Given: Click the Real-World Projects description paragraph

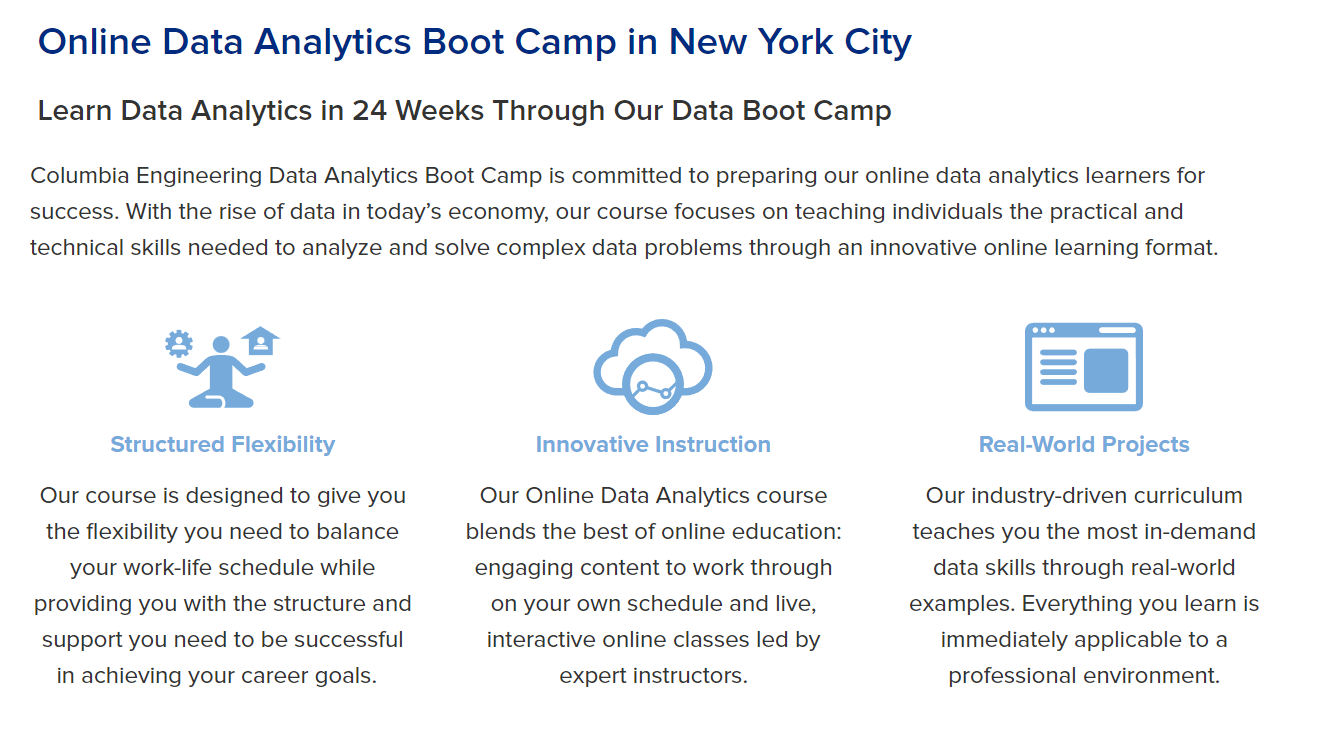Looking at the screenshot, I should click(x=1084, y=585).
